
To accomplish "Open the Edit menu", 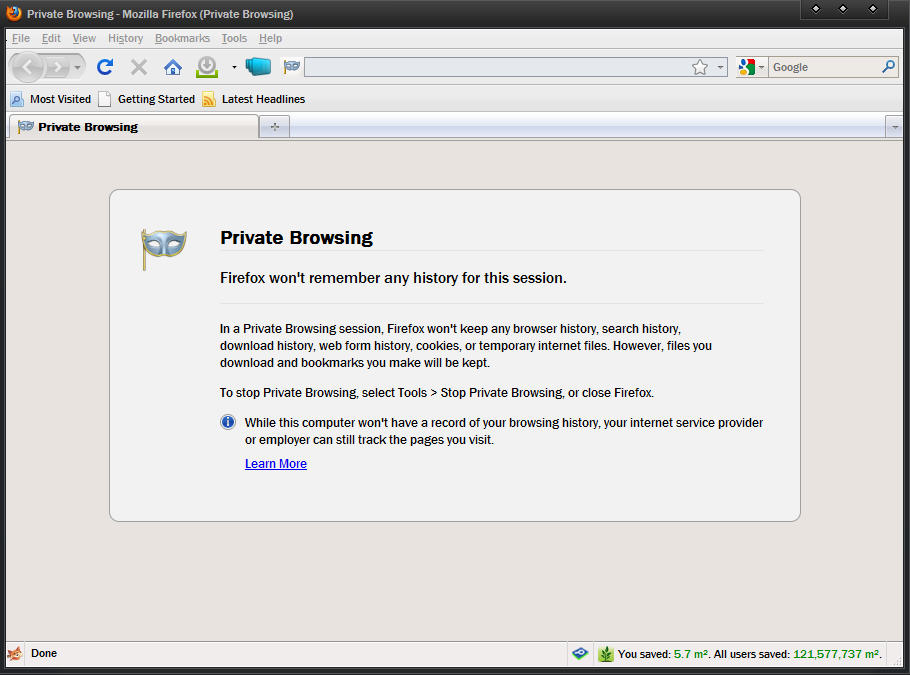I will 51,38.
